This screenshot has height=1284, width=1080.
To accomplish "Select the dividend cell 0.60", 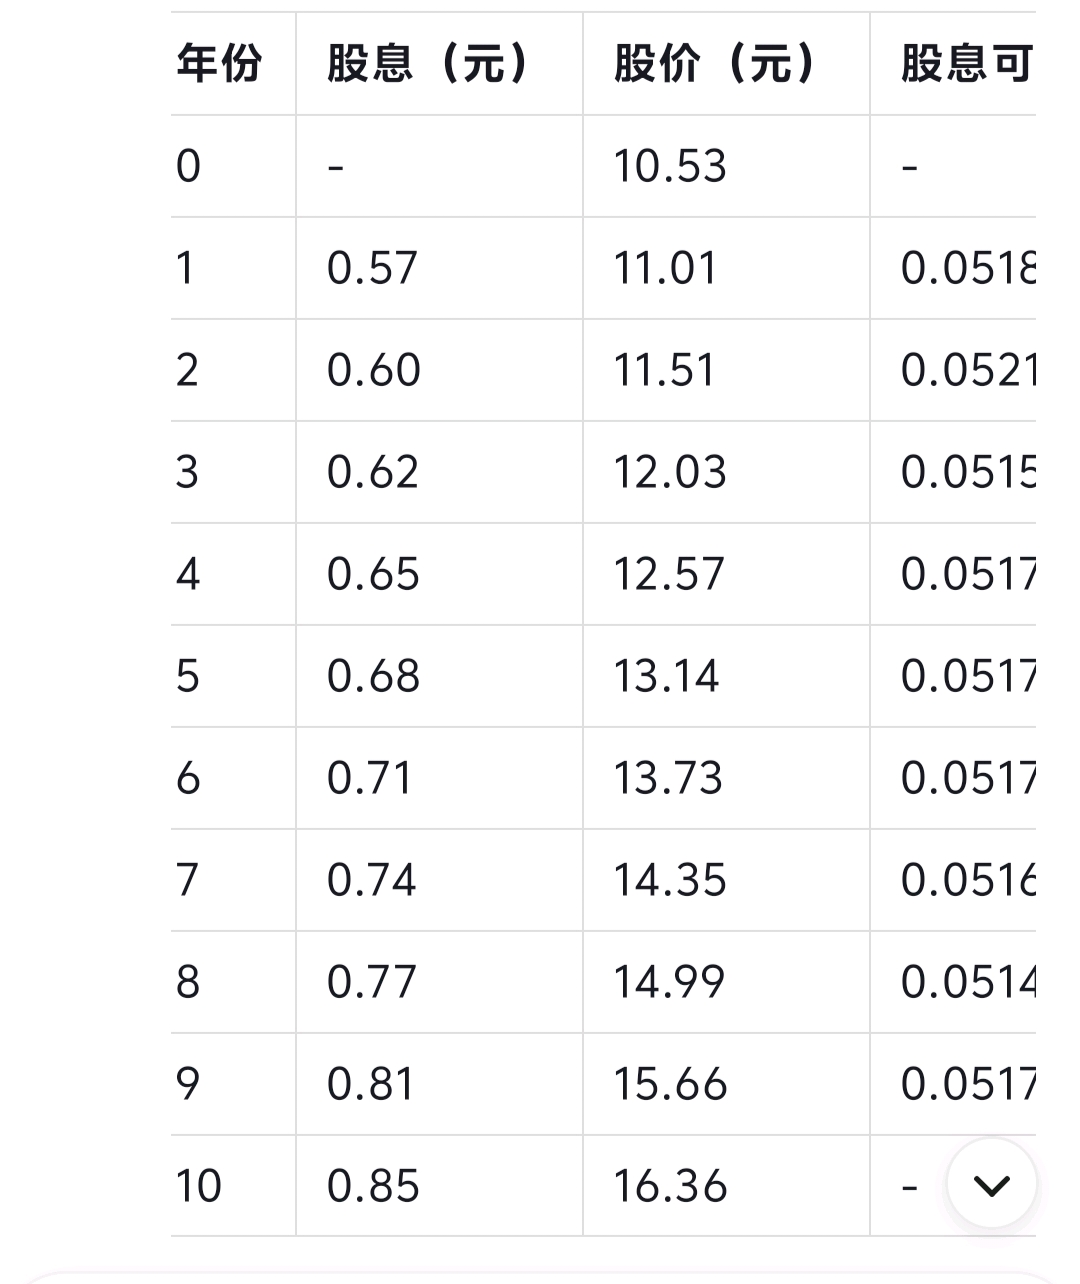I will click(373, 370).
